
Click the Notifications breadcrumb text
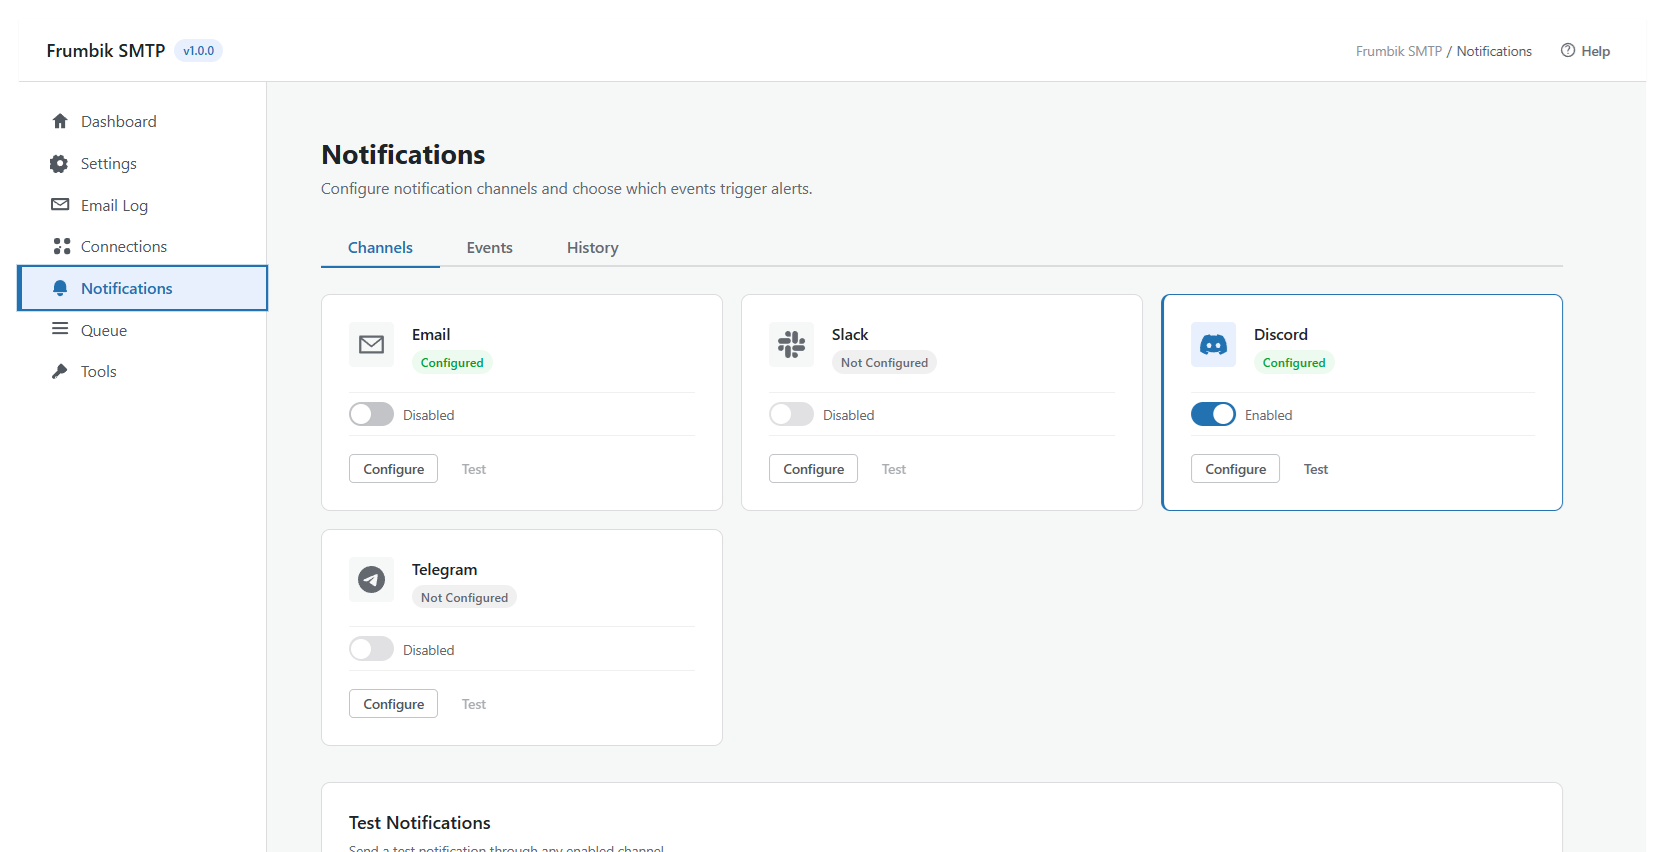pyautogui.click(x=1494, y=51)
